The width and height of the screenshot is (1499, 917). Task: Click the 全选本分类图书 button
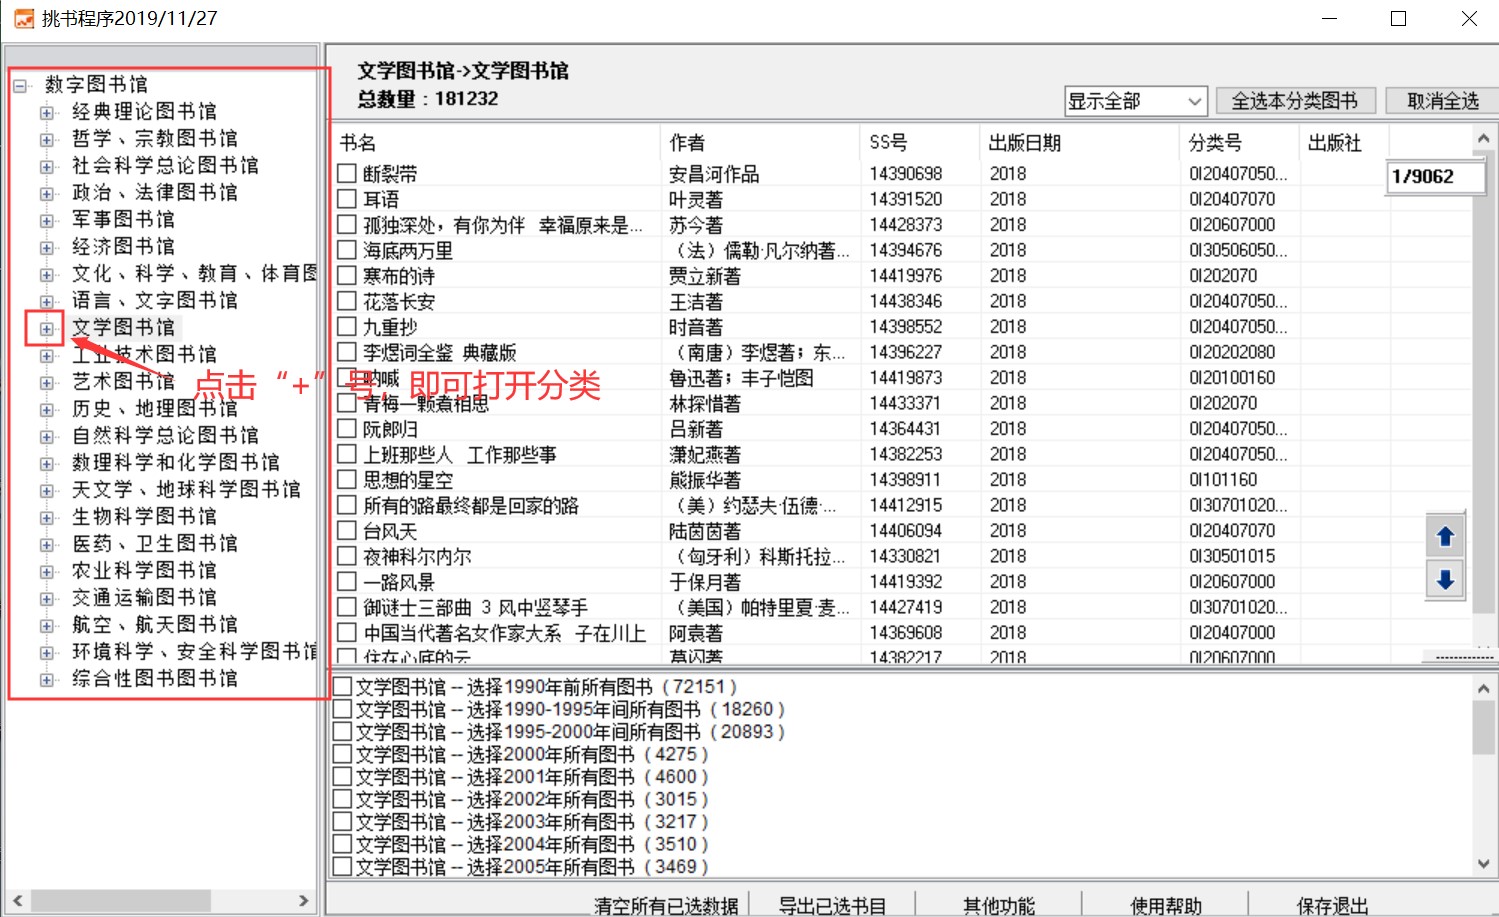(1294, 101)
